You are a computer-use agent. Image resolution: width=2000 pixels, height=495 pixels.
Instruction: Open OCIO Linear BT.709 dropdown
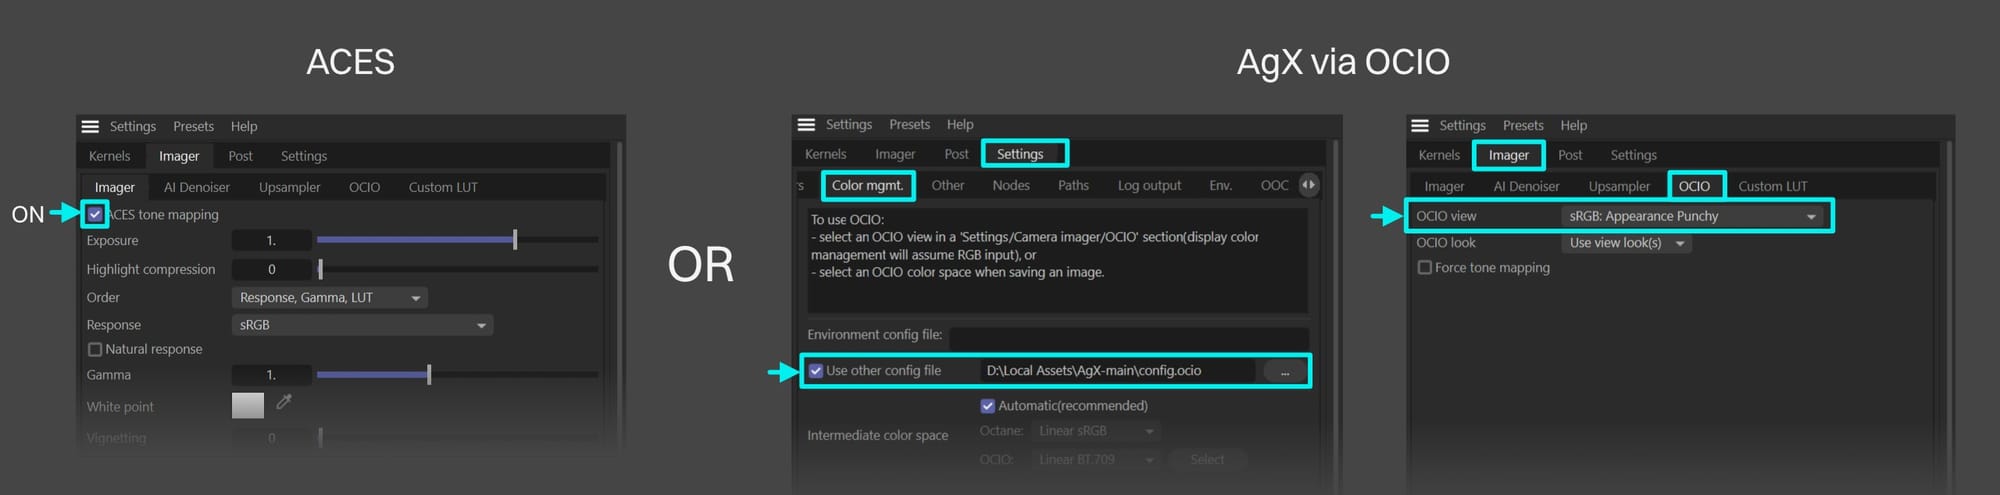tap(1096, 459)
